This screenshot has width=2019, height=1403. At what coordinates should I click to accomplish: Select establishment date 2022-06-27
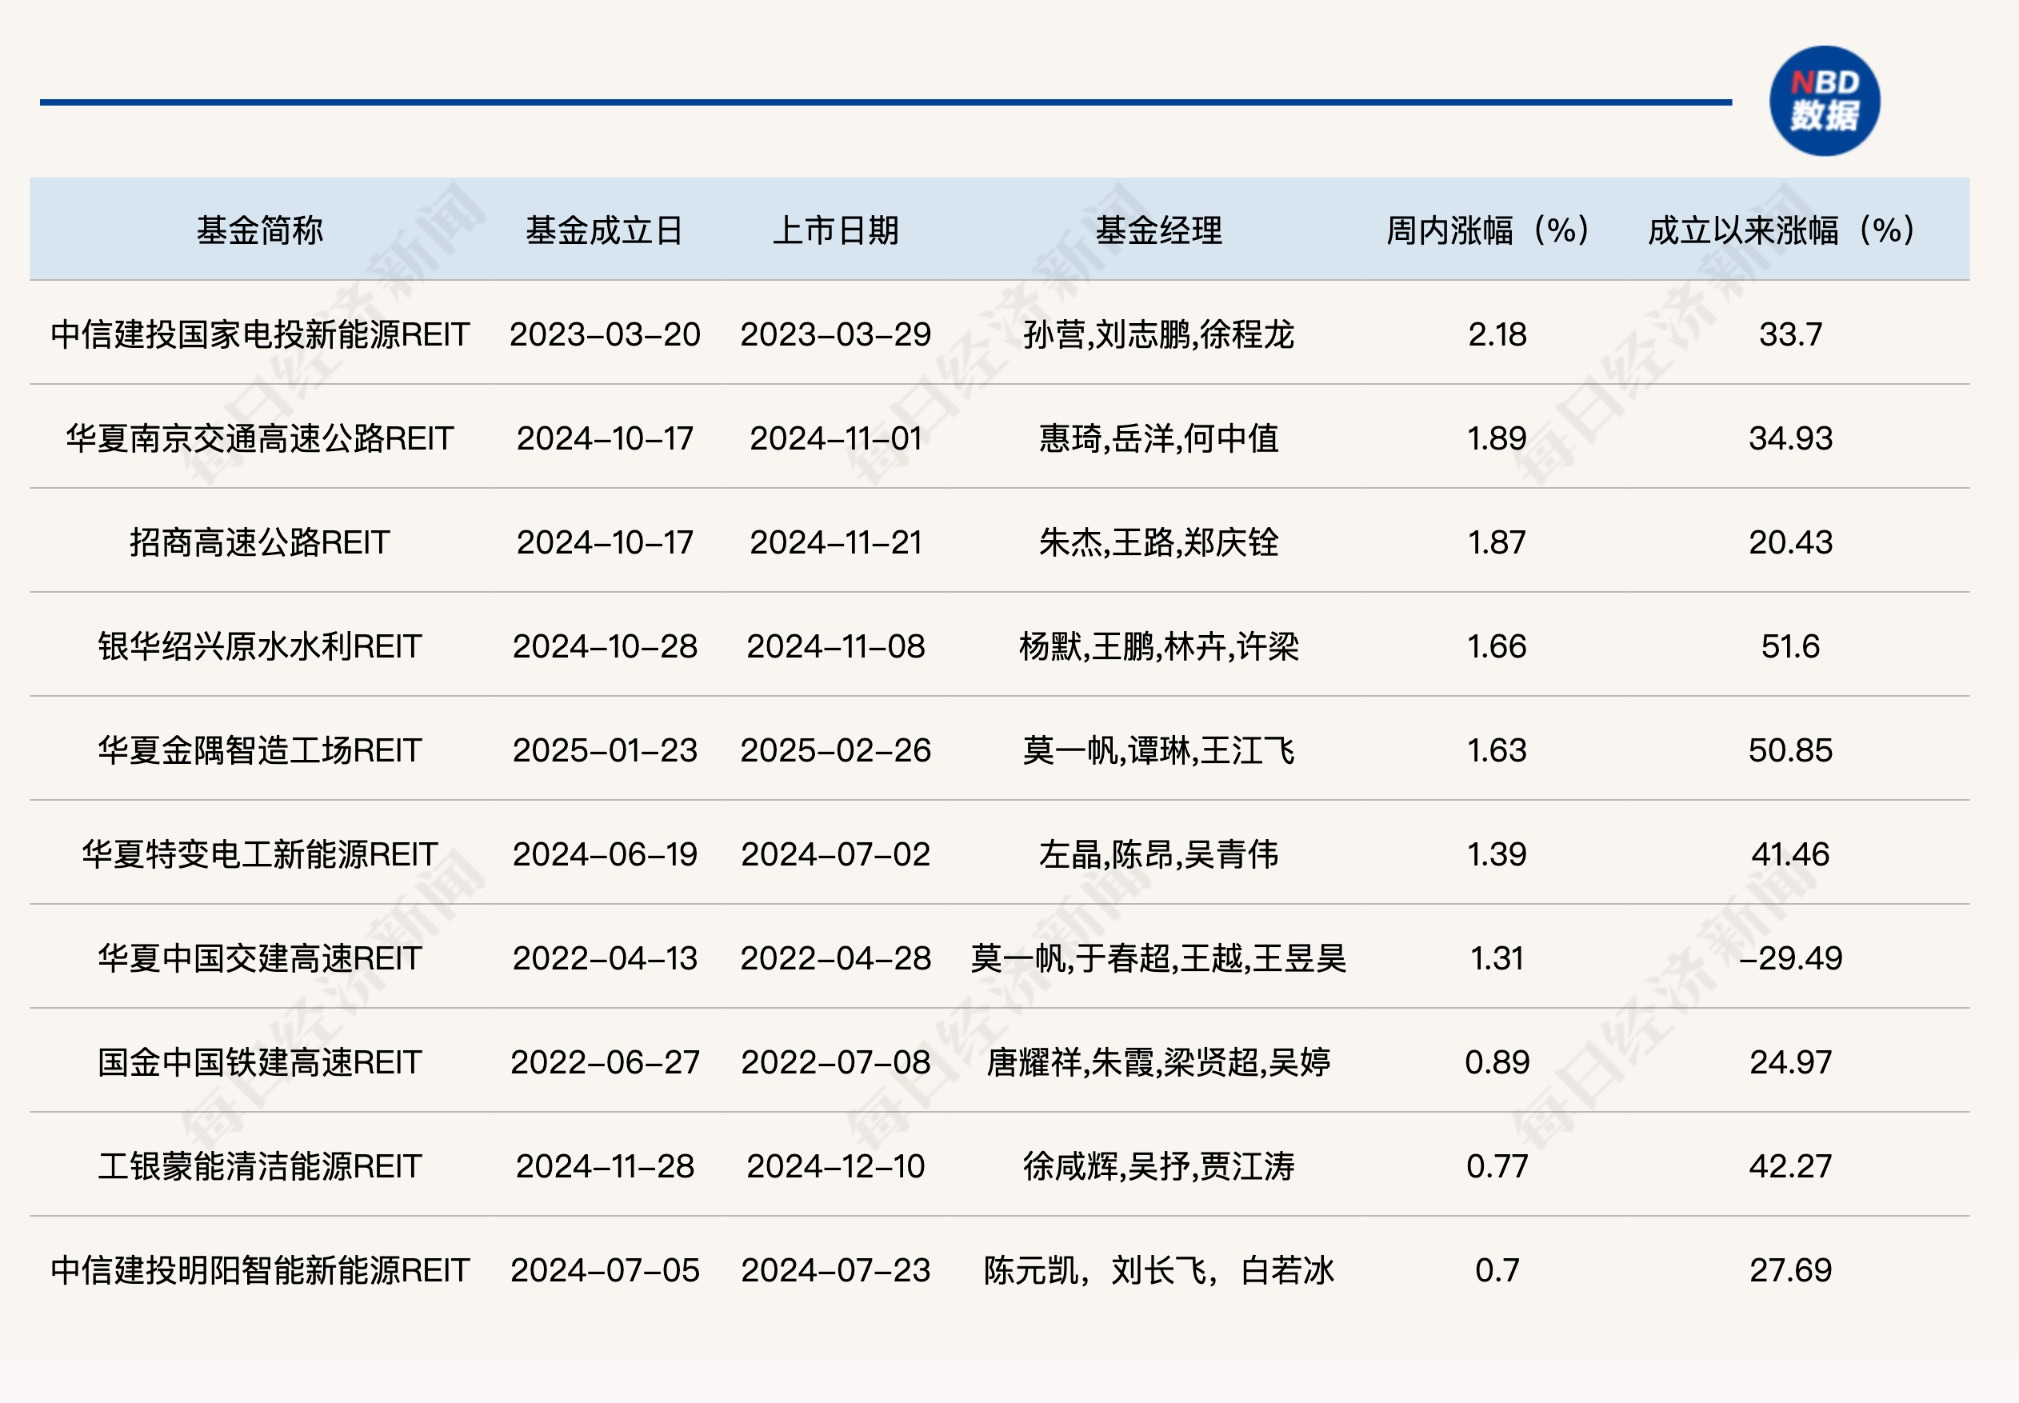pos(605,1062)
